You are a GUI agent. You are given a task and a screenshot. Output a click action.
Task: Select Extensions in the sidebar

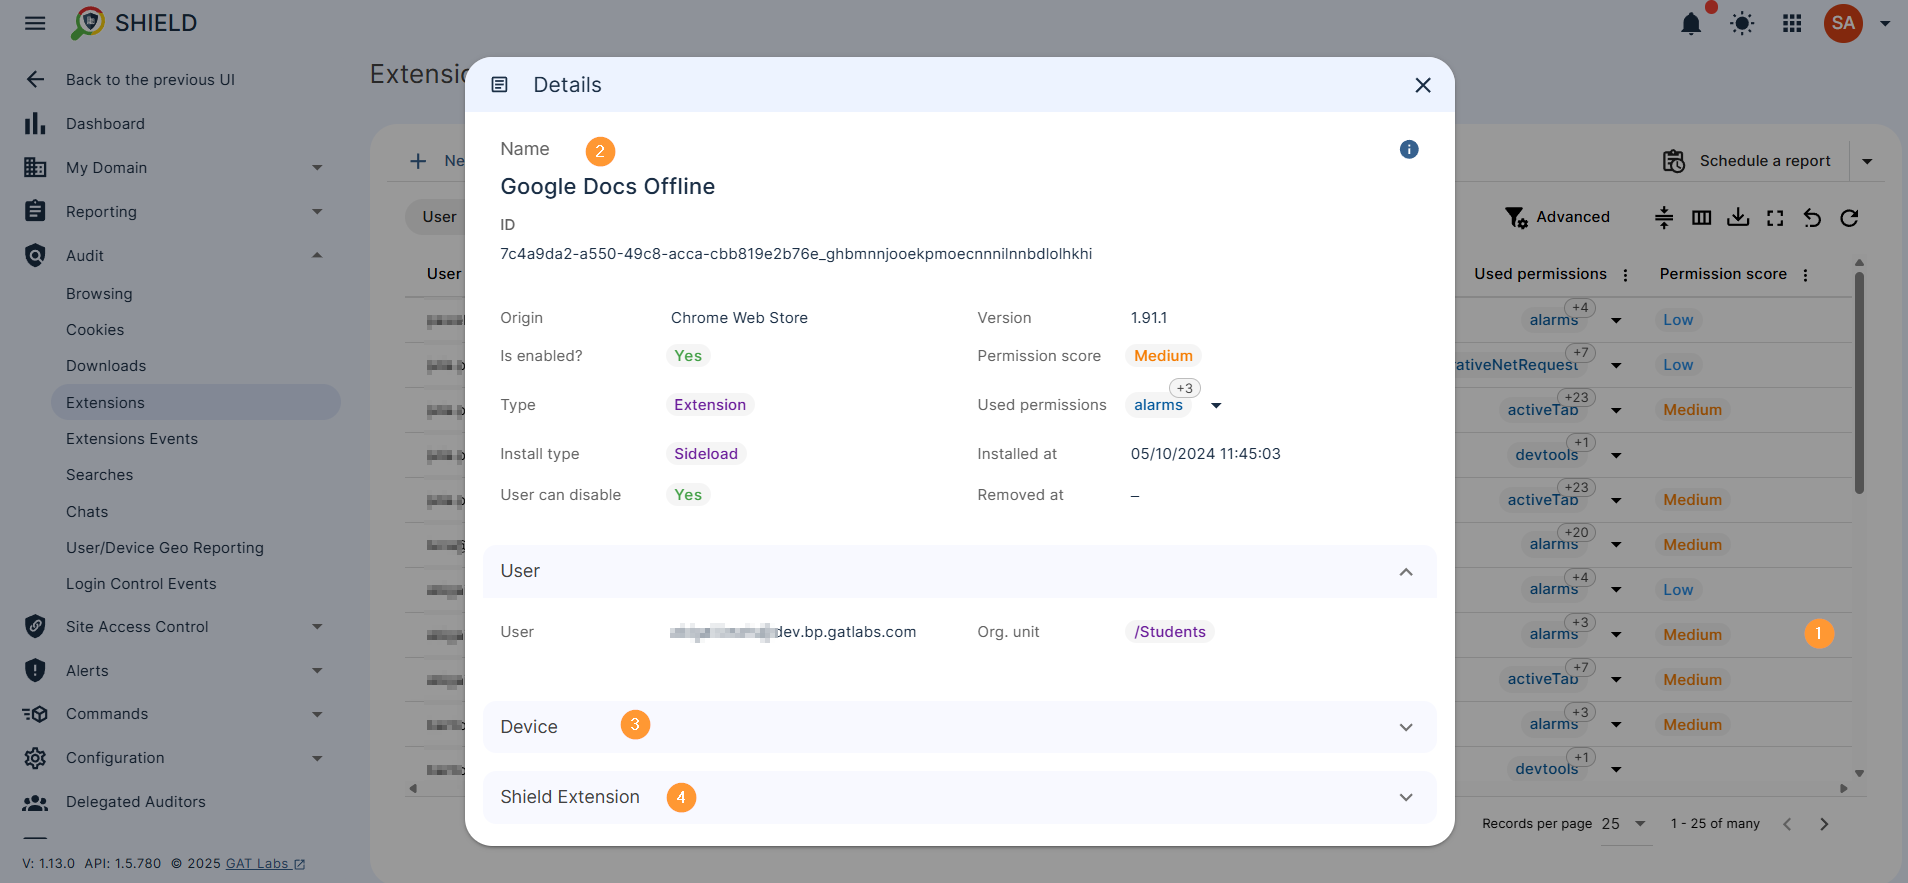(x=195, y=402)
